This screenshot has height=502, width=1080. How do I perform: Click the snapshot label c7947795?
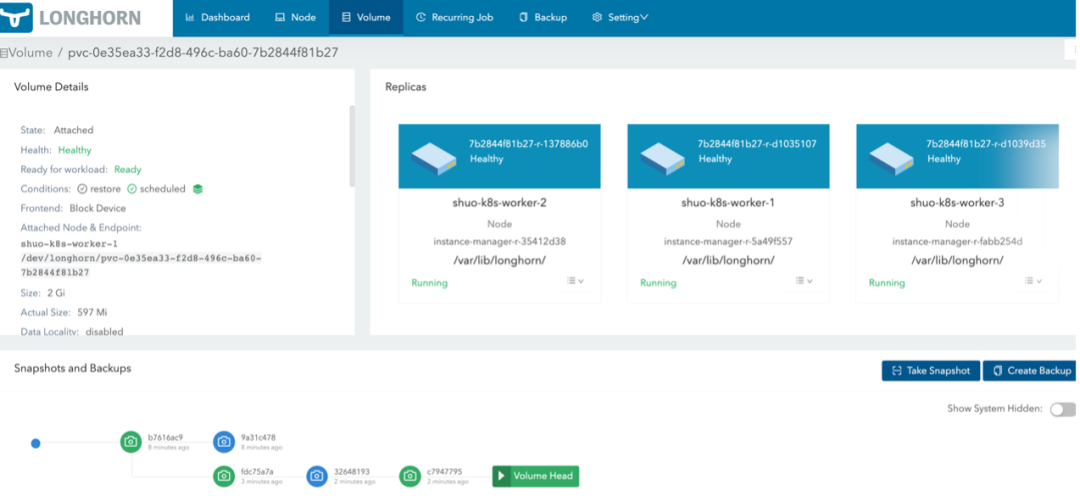point(444,472)
